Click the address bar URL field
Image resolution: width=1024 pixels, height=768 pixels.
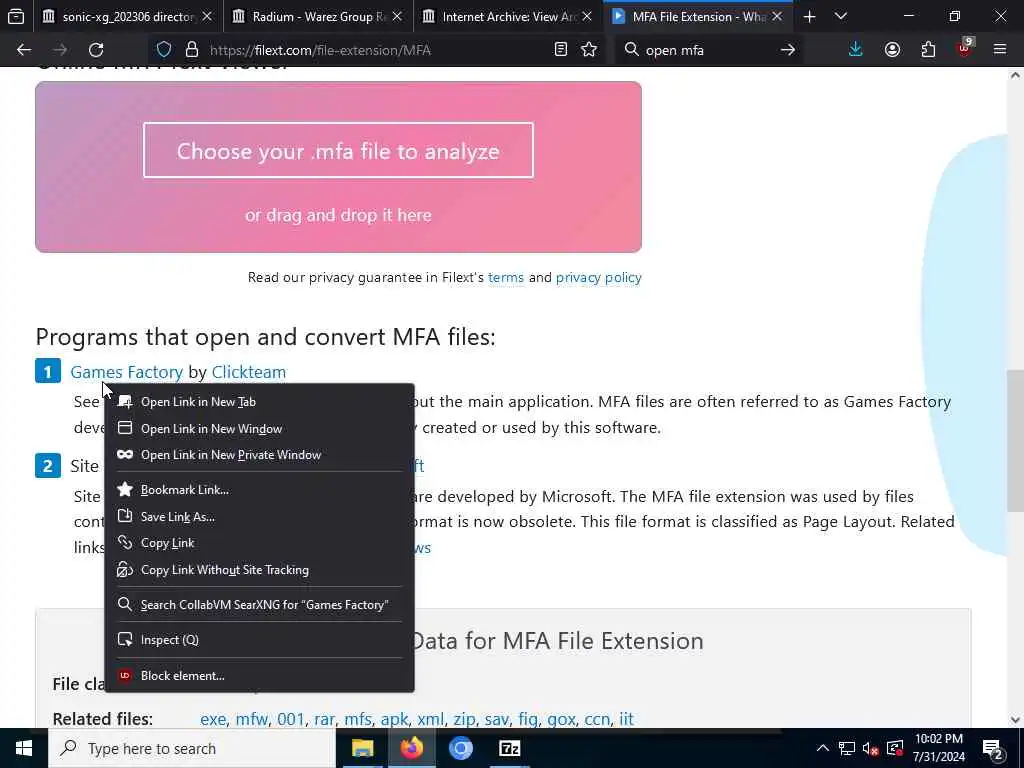click(x=376, y=50)
